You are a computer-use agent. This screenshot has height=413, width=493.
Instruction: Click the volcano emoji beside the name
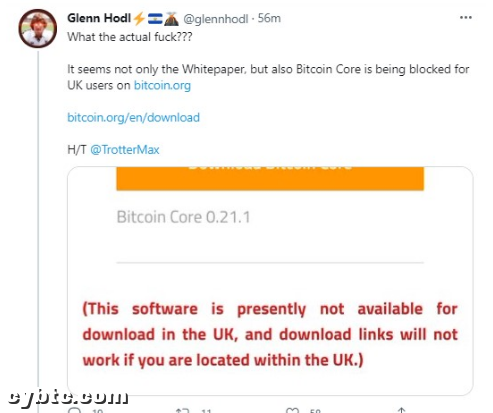tap(171, 19)
